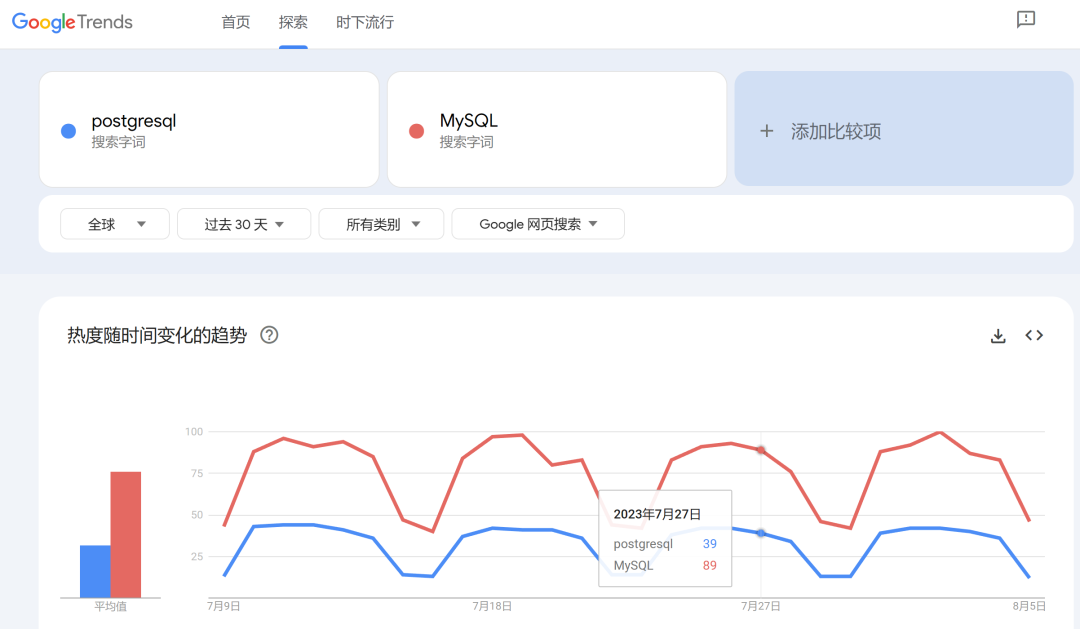Click the blue dot beside postgresql
1080x629 pixels.
click(x=68, y=131)
